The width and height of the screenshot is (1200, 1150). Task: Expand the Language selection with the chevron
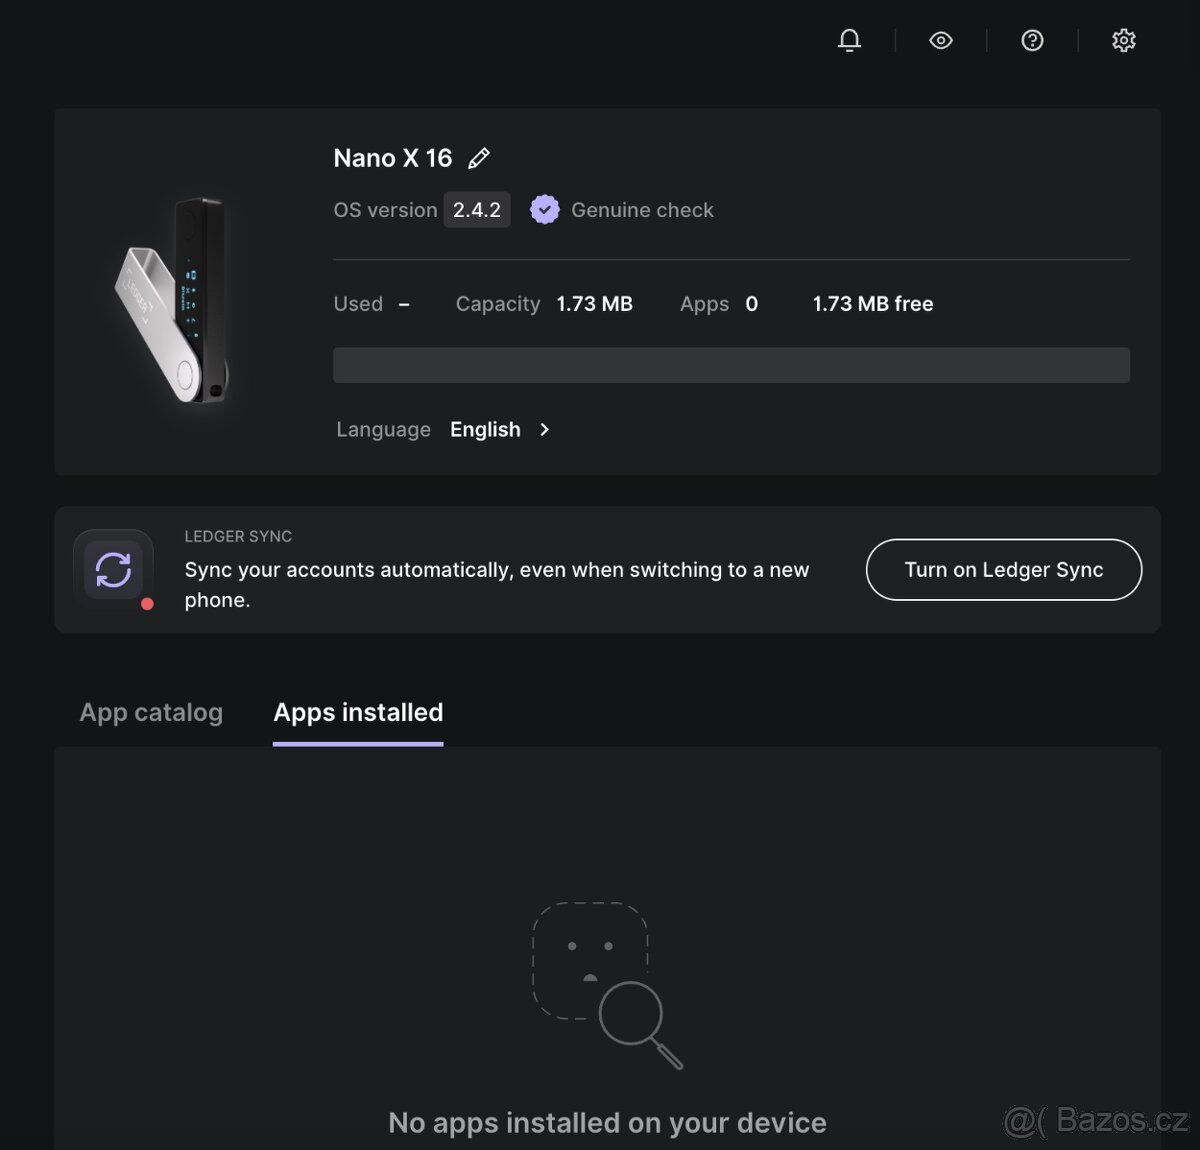pyautogui.click(x=545, y=429)
